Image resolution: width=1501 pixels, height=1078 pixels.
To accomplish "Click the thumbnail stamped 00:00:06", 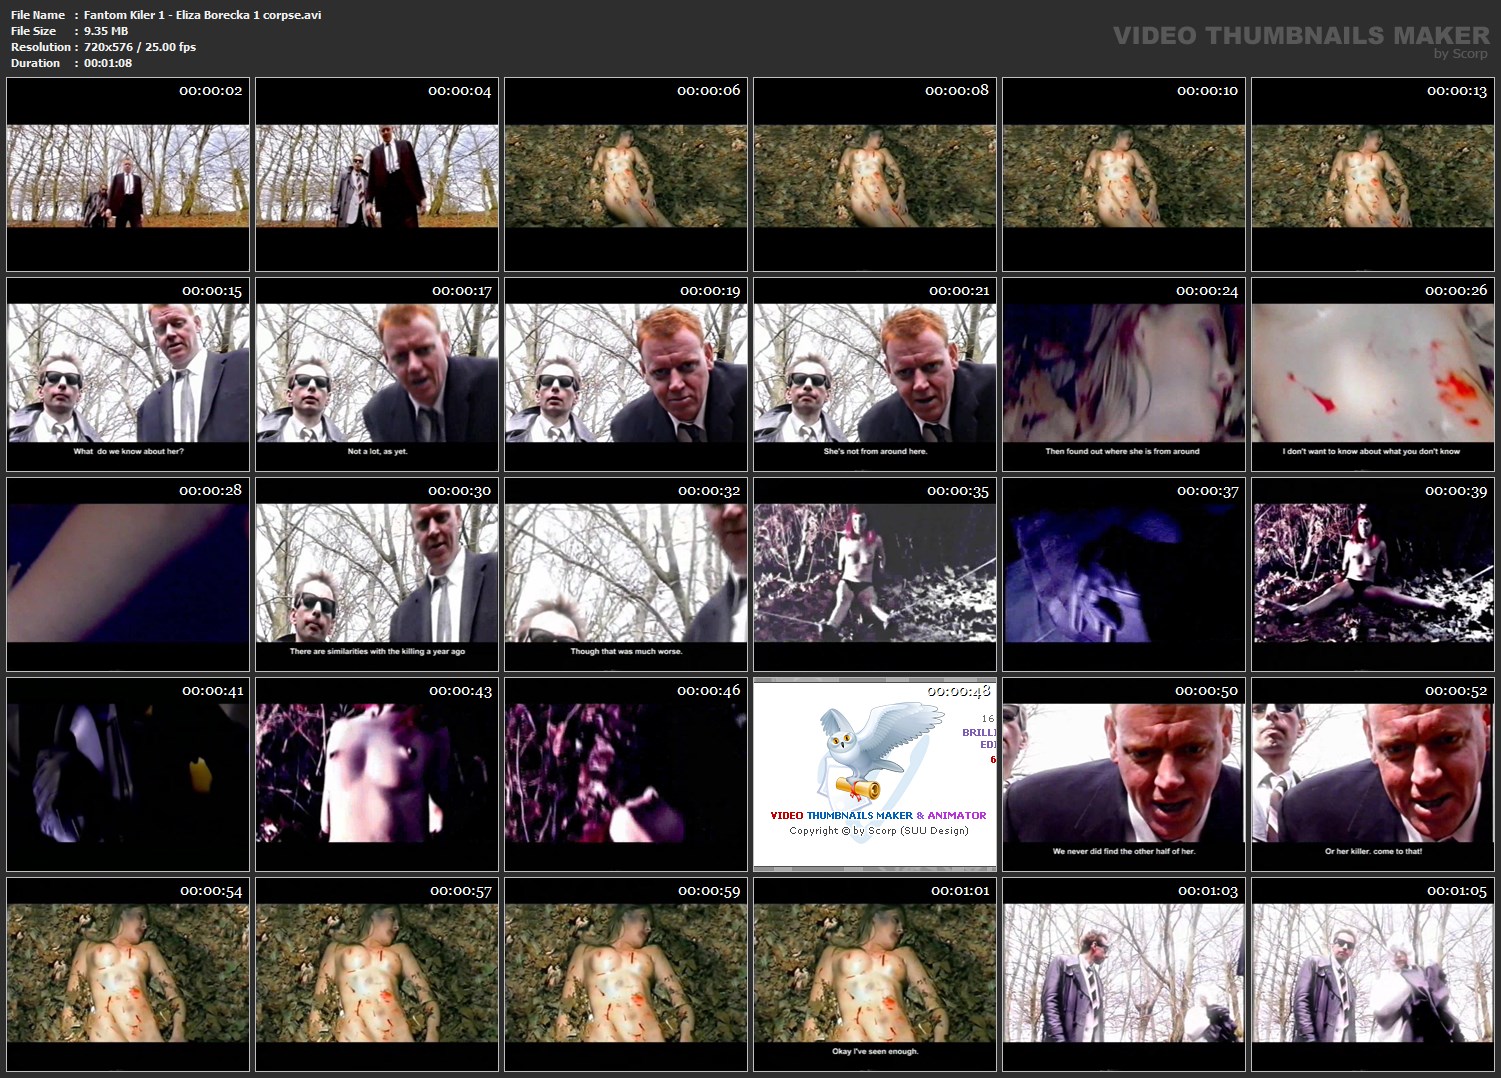I will tap(626, 175).
